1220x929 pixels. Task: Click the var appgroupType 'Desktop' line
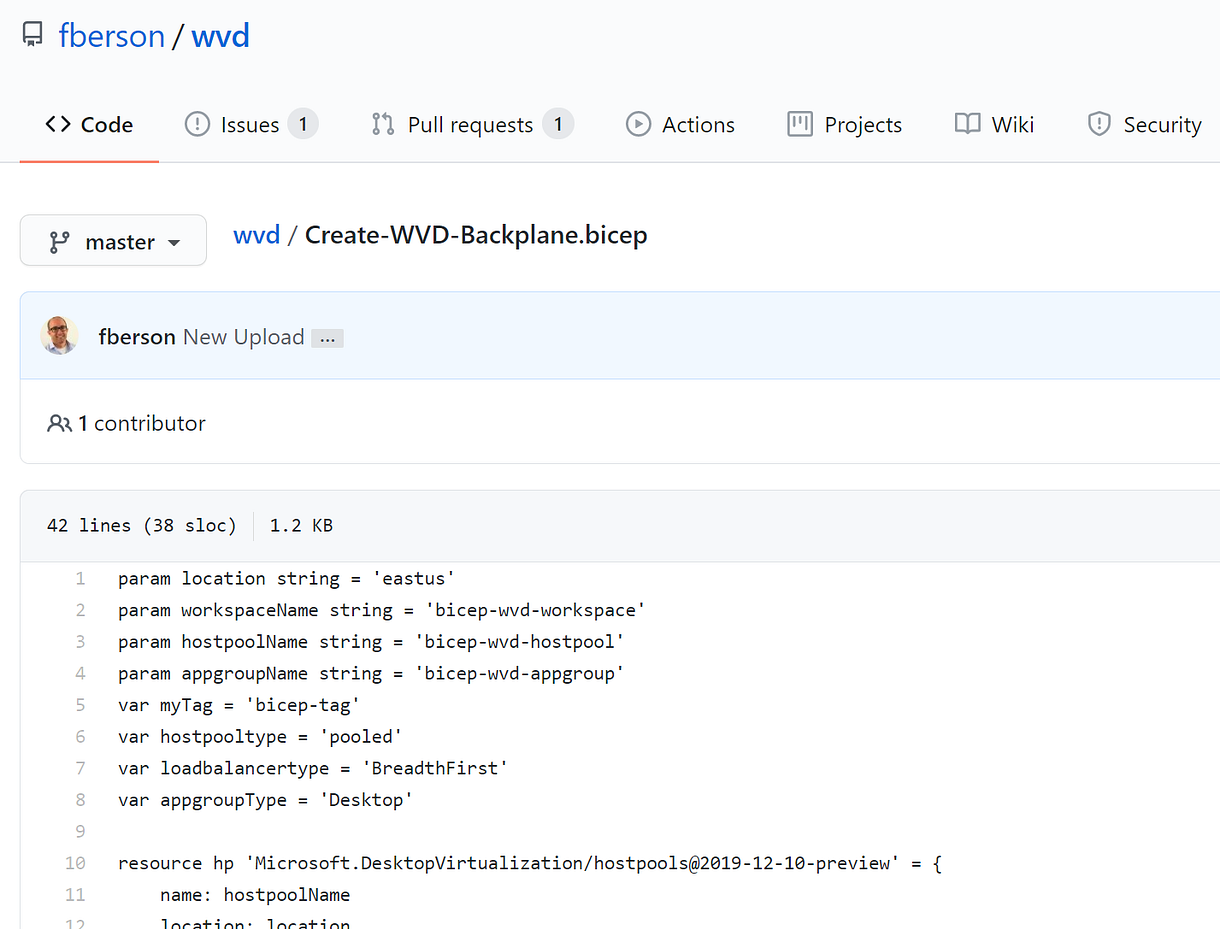265,800
